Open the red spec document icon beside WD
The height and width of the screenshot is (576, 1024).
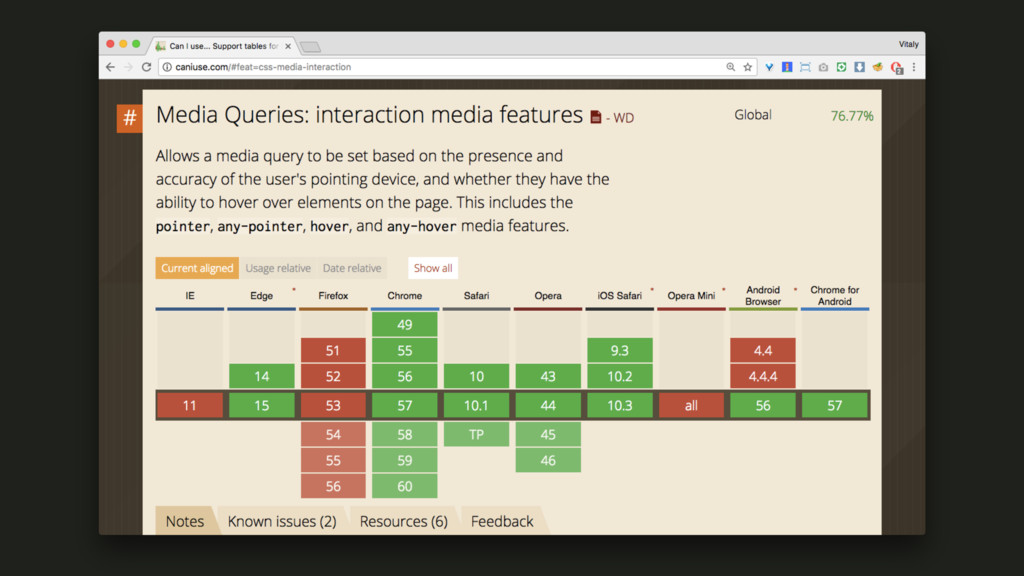[596, 117]
